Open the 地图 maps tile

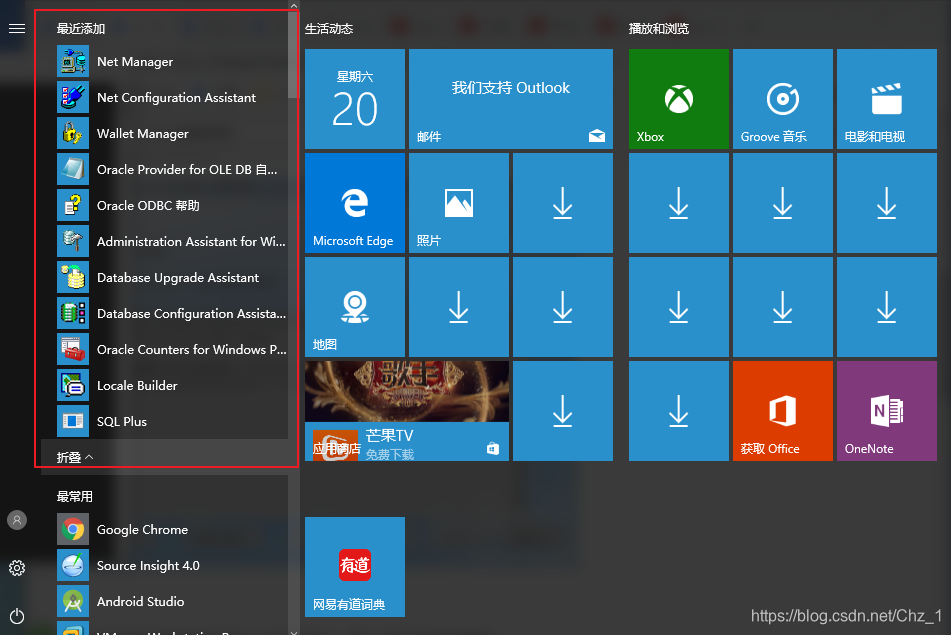[355, 307]
